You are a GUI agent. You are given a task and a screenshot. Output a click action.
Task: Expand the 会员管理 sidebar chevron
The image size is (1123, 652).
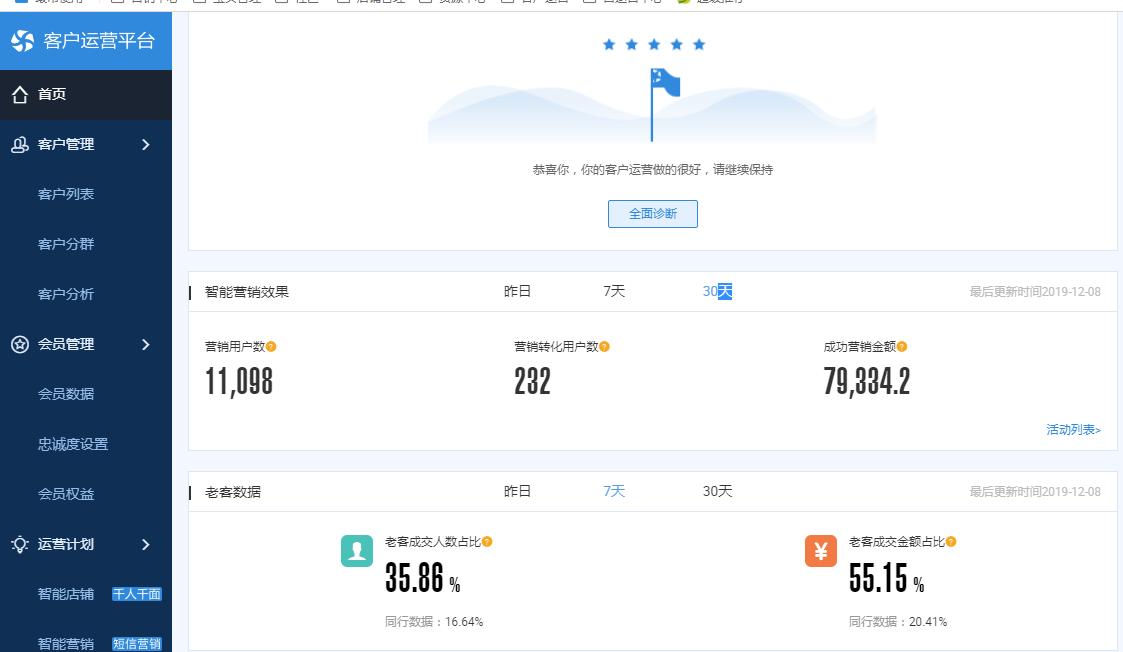[145, 344]
